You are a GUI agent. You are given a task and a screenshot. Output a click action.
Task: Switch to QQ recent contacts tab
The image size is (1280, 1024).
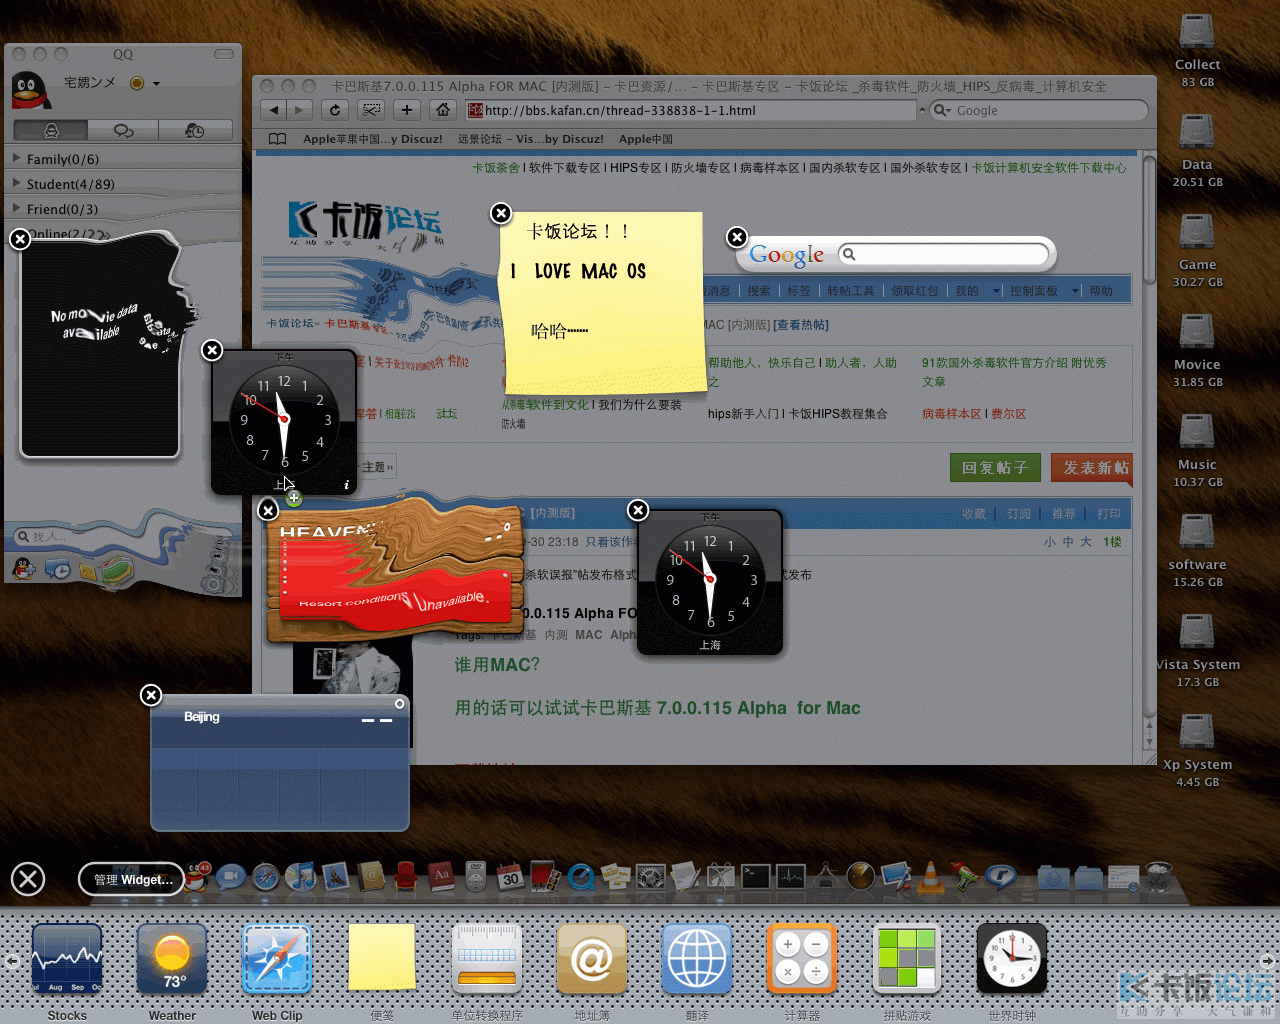pyautogui.click(x=195, y=131)
